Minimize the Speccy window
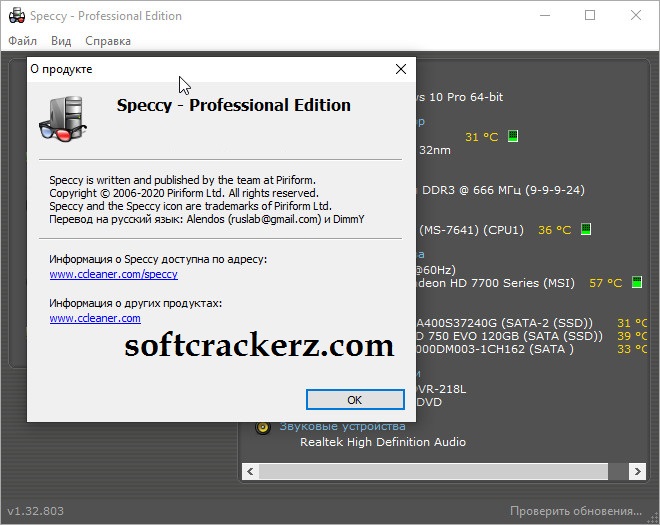This screenshot has width=660, height=525. pyautogui.click(x=545, y=16)
